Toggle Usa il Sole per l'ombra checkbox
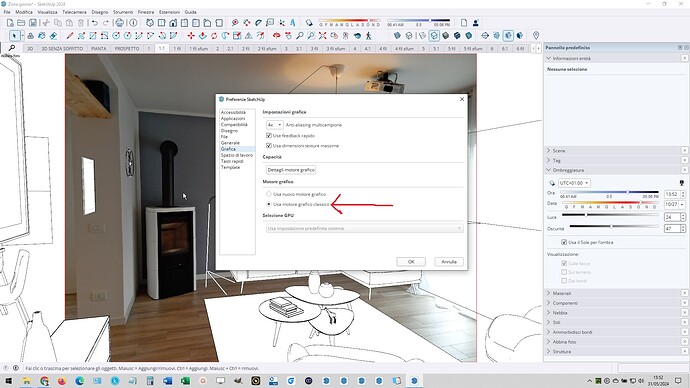This screenshot has width=690, height=388. pos(564,242)
